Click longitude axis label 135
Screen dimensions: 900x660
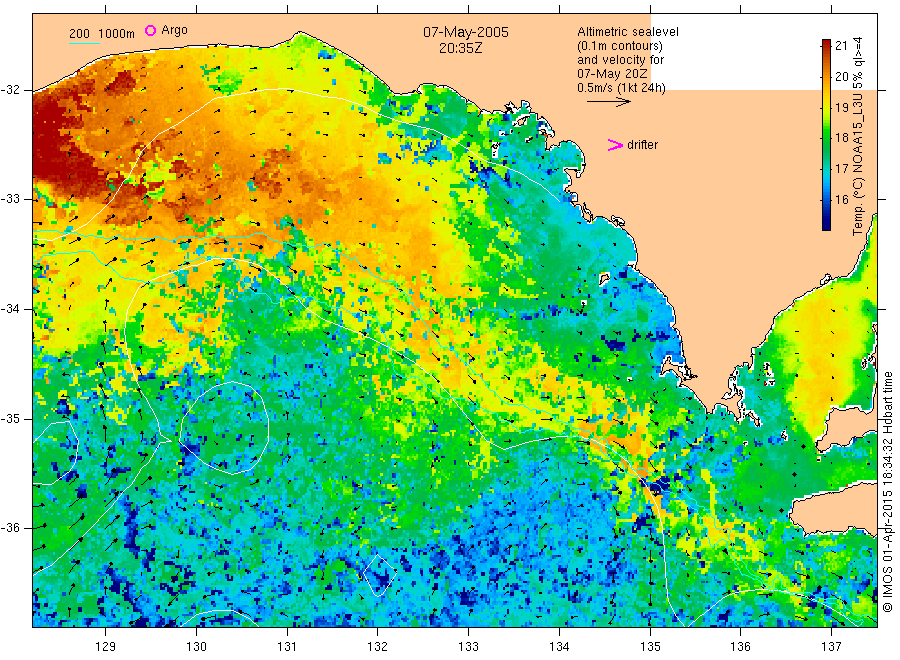coord(650,647)
